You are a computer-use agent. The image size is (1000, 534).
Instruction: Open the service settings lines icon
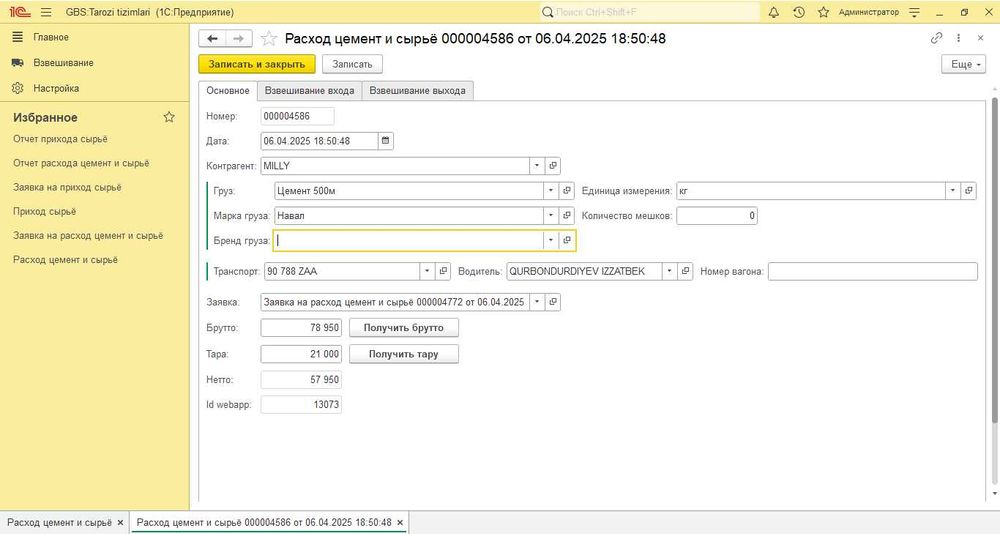click(915, 12)
